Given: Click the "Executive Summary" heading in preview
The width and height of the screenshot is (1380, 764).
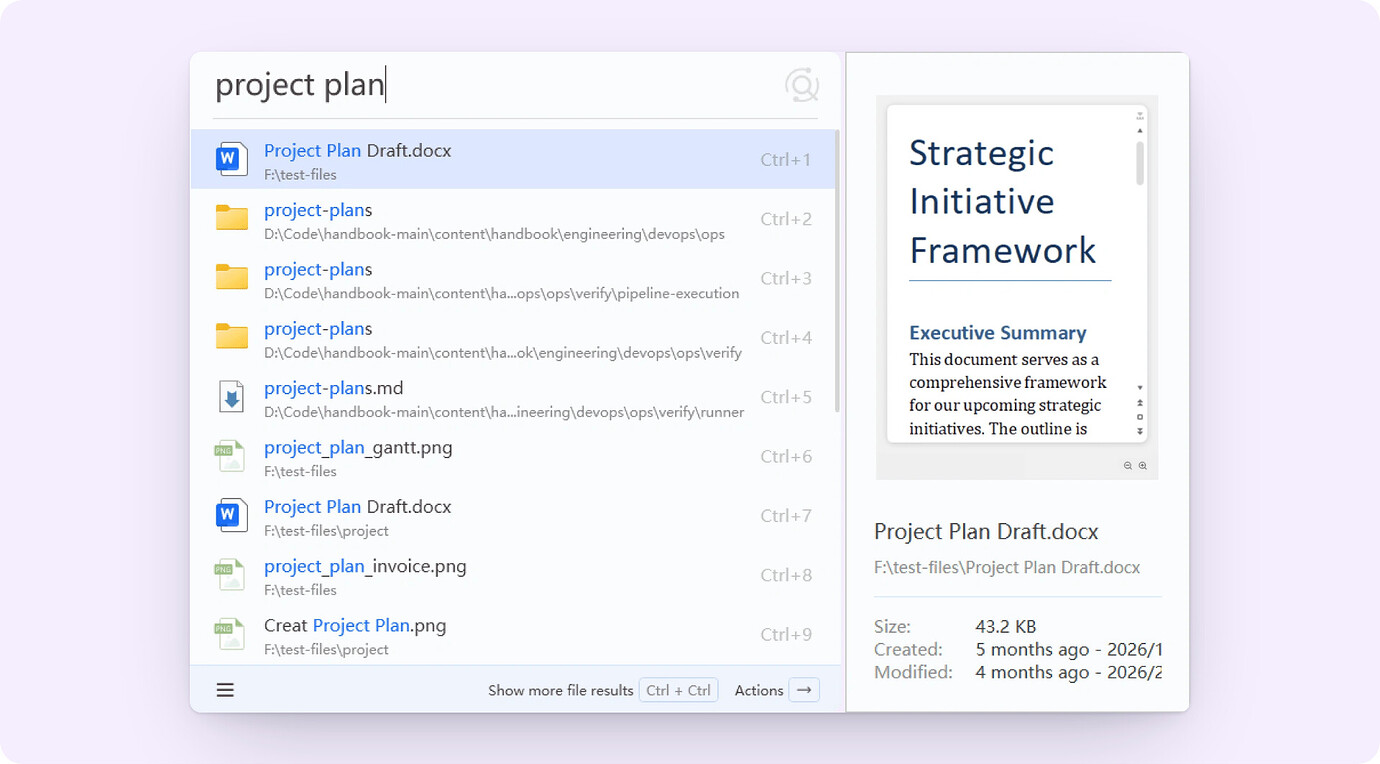Looking at the screenshot, I should point(998,333).
